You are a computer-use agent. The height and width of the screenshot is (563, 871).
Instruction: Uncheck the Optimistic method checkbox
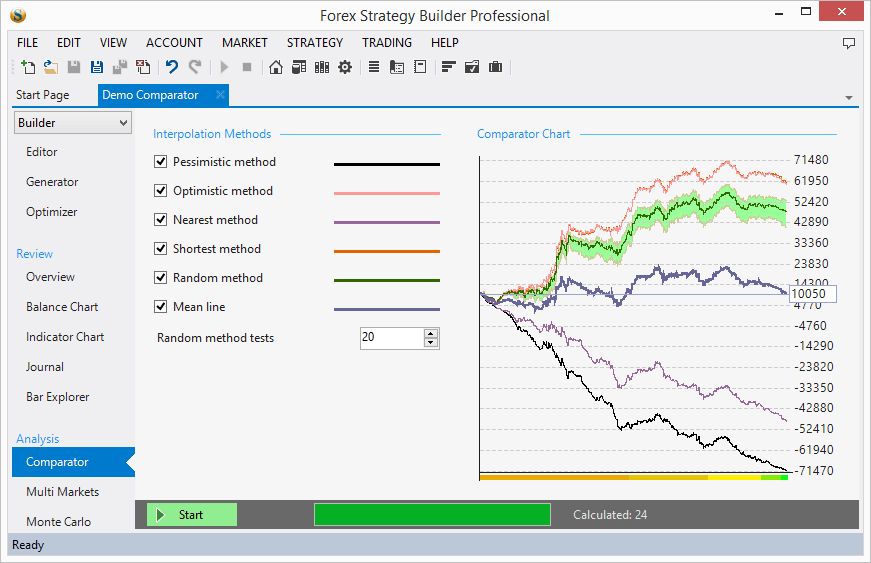click(161, 190)
